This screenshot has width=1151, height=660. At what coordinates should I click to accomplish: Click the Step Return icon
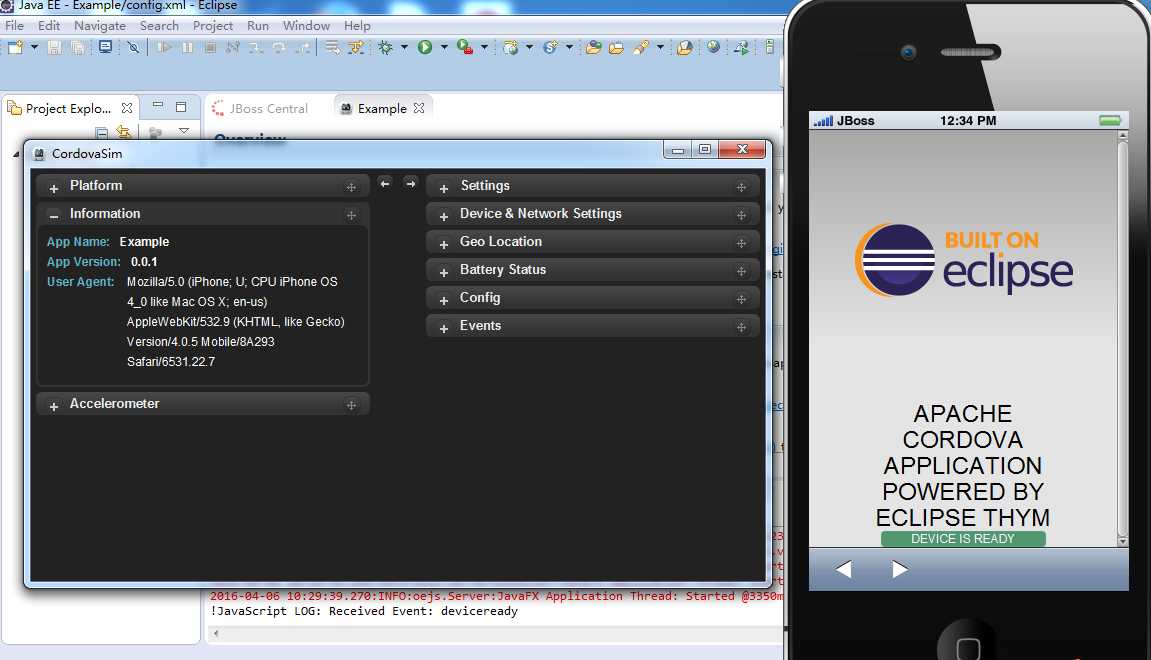pyautogui.click(x=302, y=48)
